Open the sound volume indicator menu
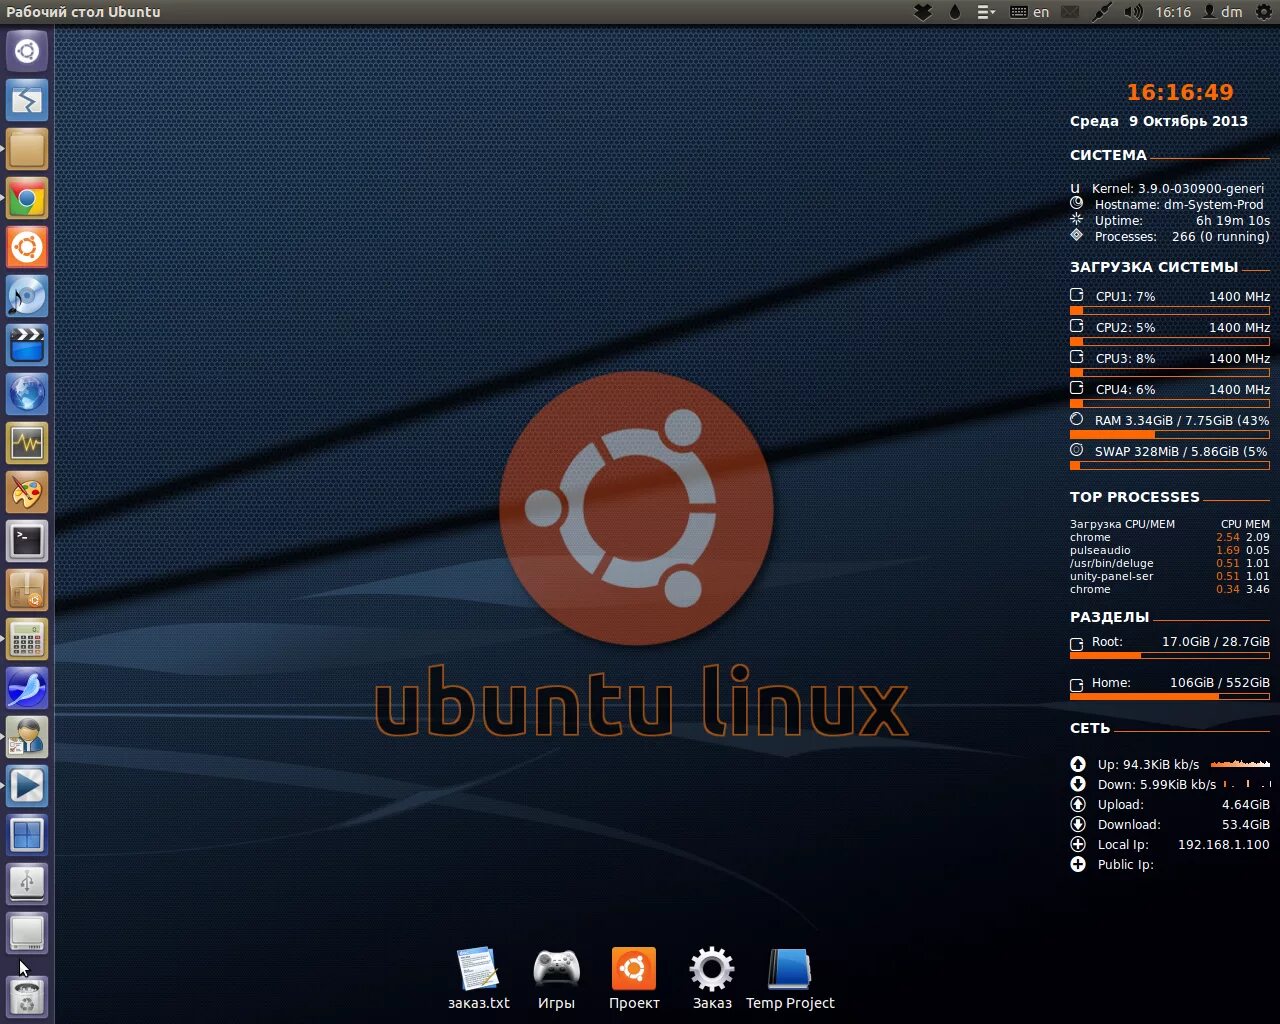The image size is (1280, 1024). [1133, 12]
